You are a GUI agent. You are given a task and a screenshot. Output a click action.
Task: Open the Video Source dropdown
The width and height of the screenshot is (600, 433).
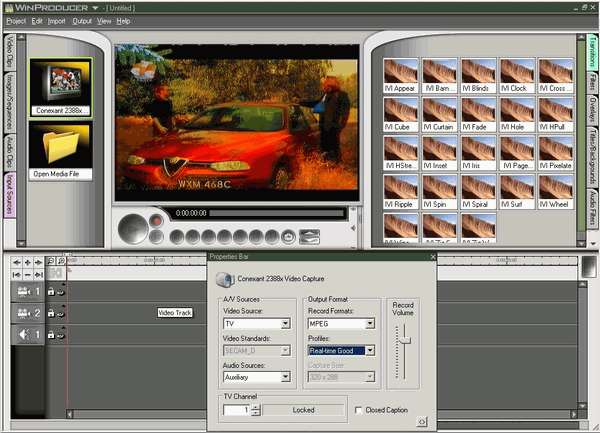[x=283, y=324]
